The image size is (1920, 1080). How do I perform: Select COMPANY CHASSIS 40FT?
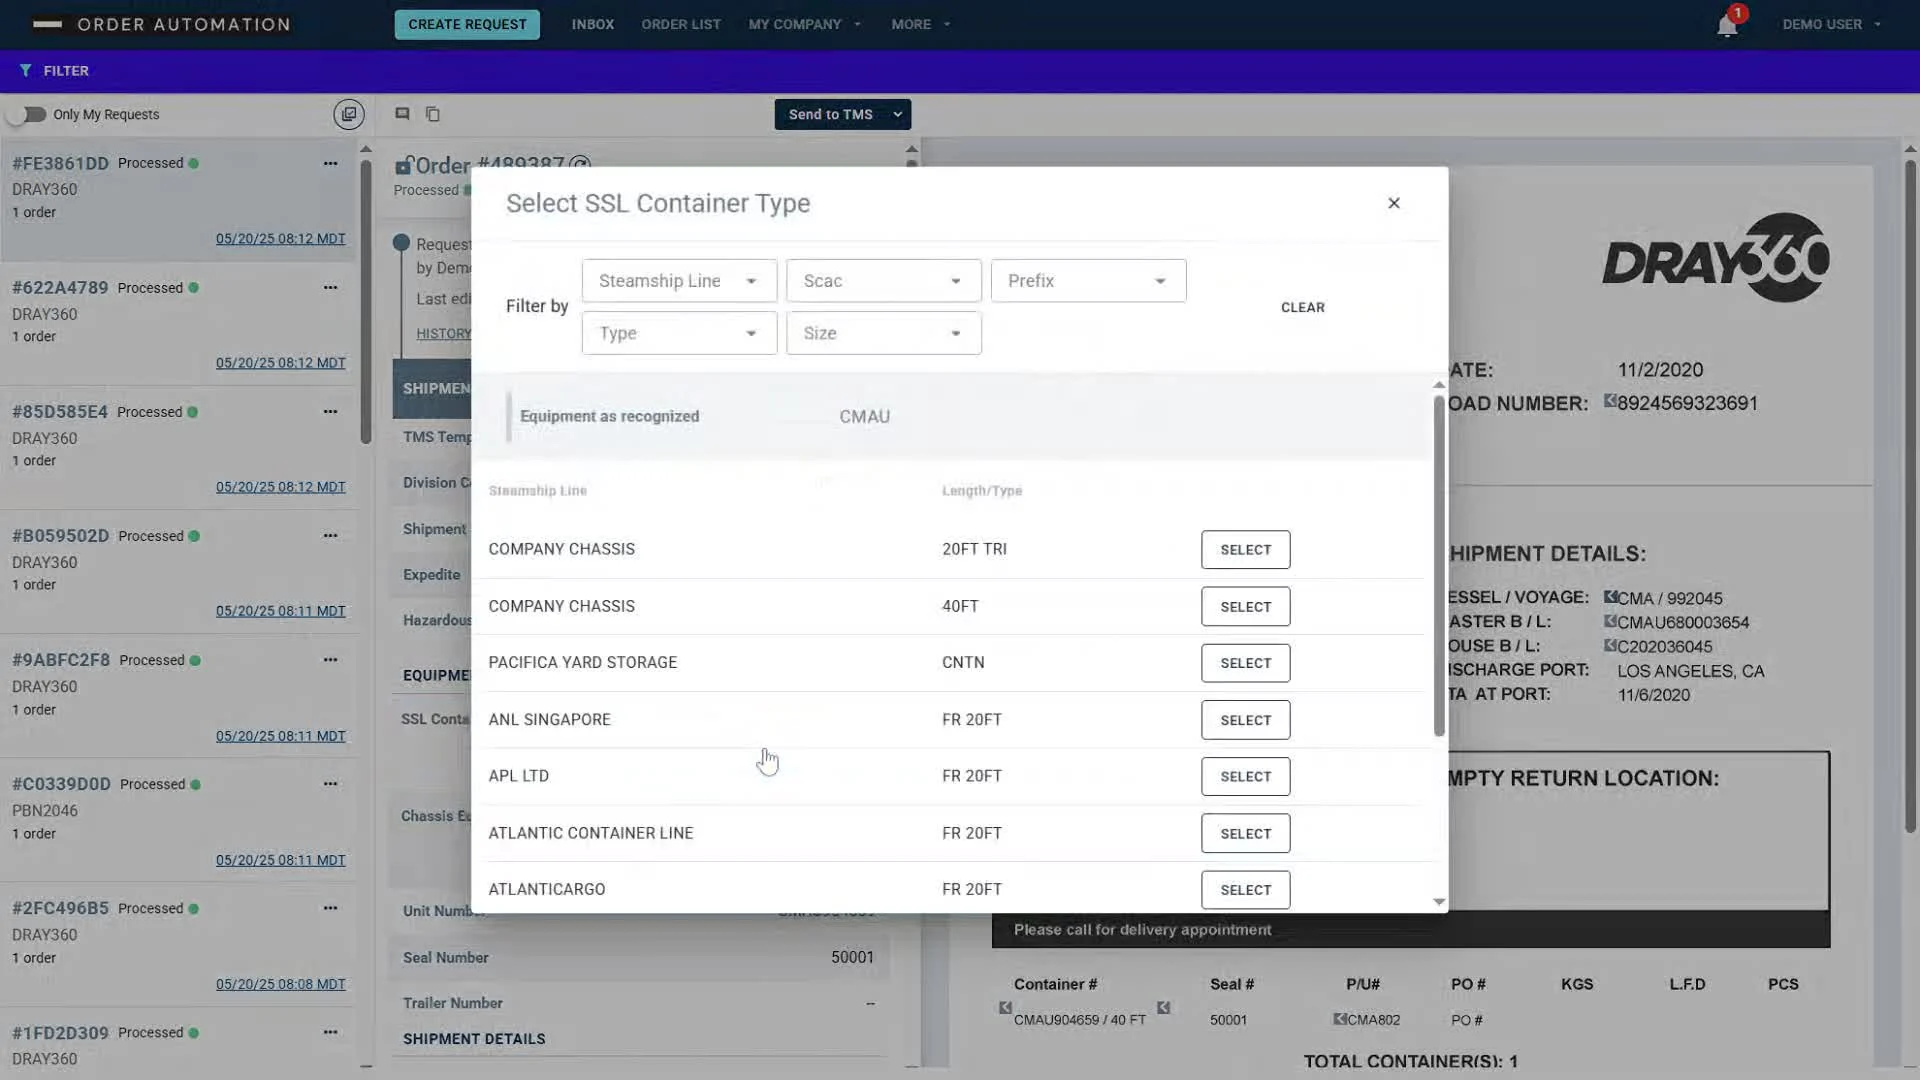1245,607
